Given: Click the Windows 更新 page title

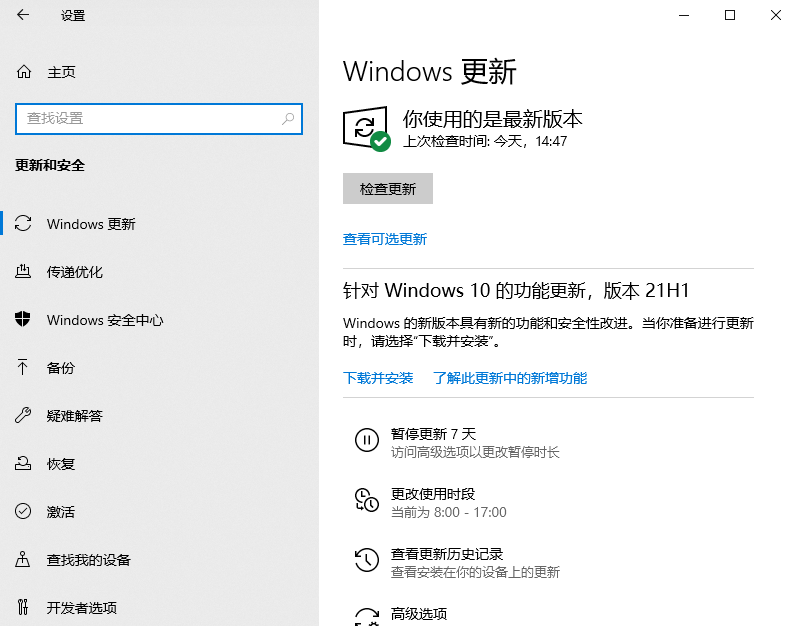Looking at the screenshot, I should (429, 71).
